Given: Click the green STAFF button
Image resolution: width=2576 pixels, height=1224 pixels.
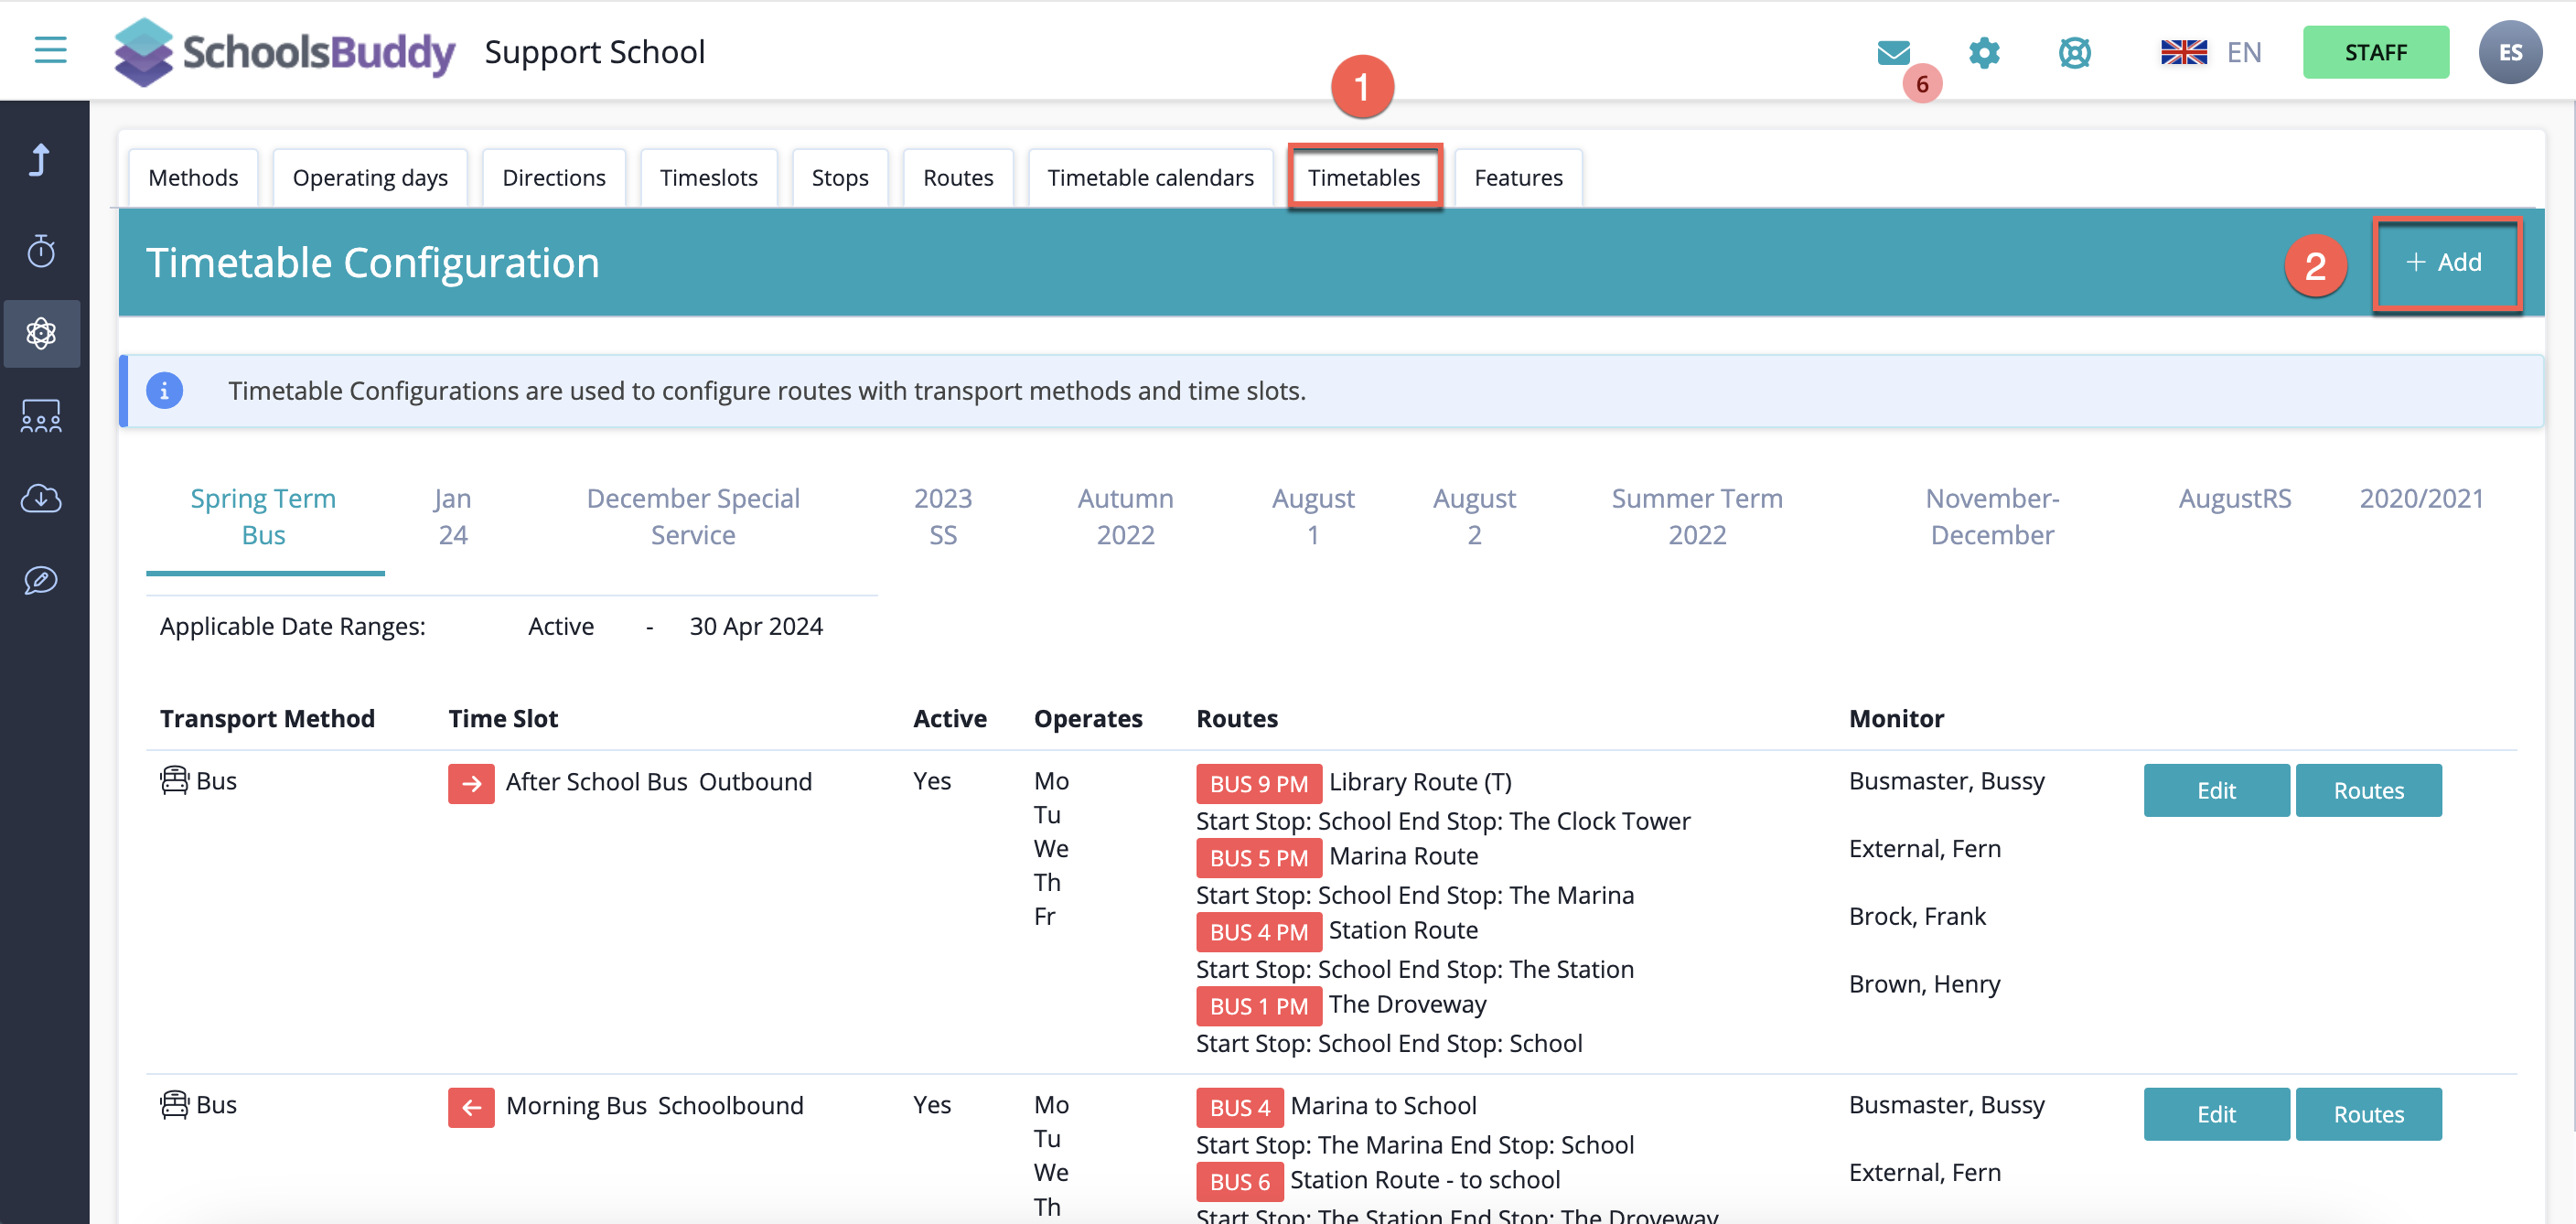Looking at the screenshot, I should coord(2374,52).
